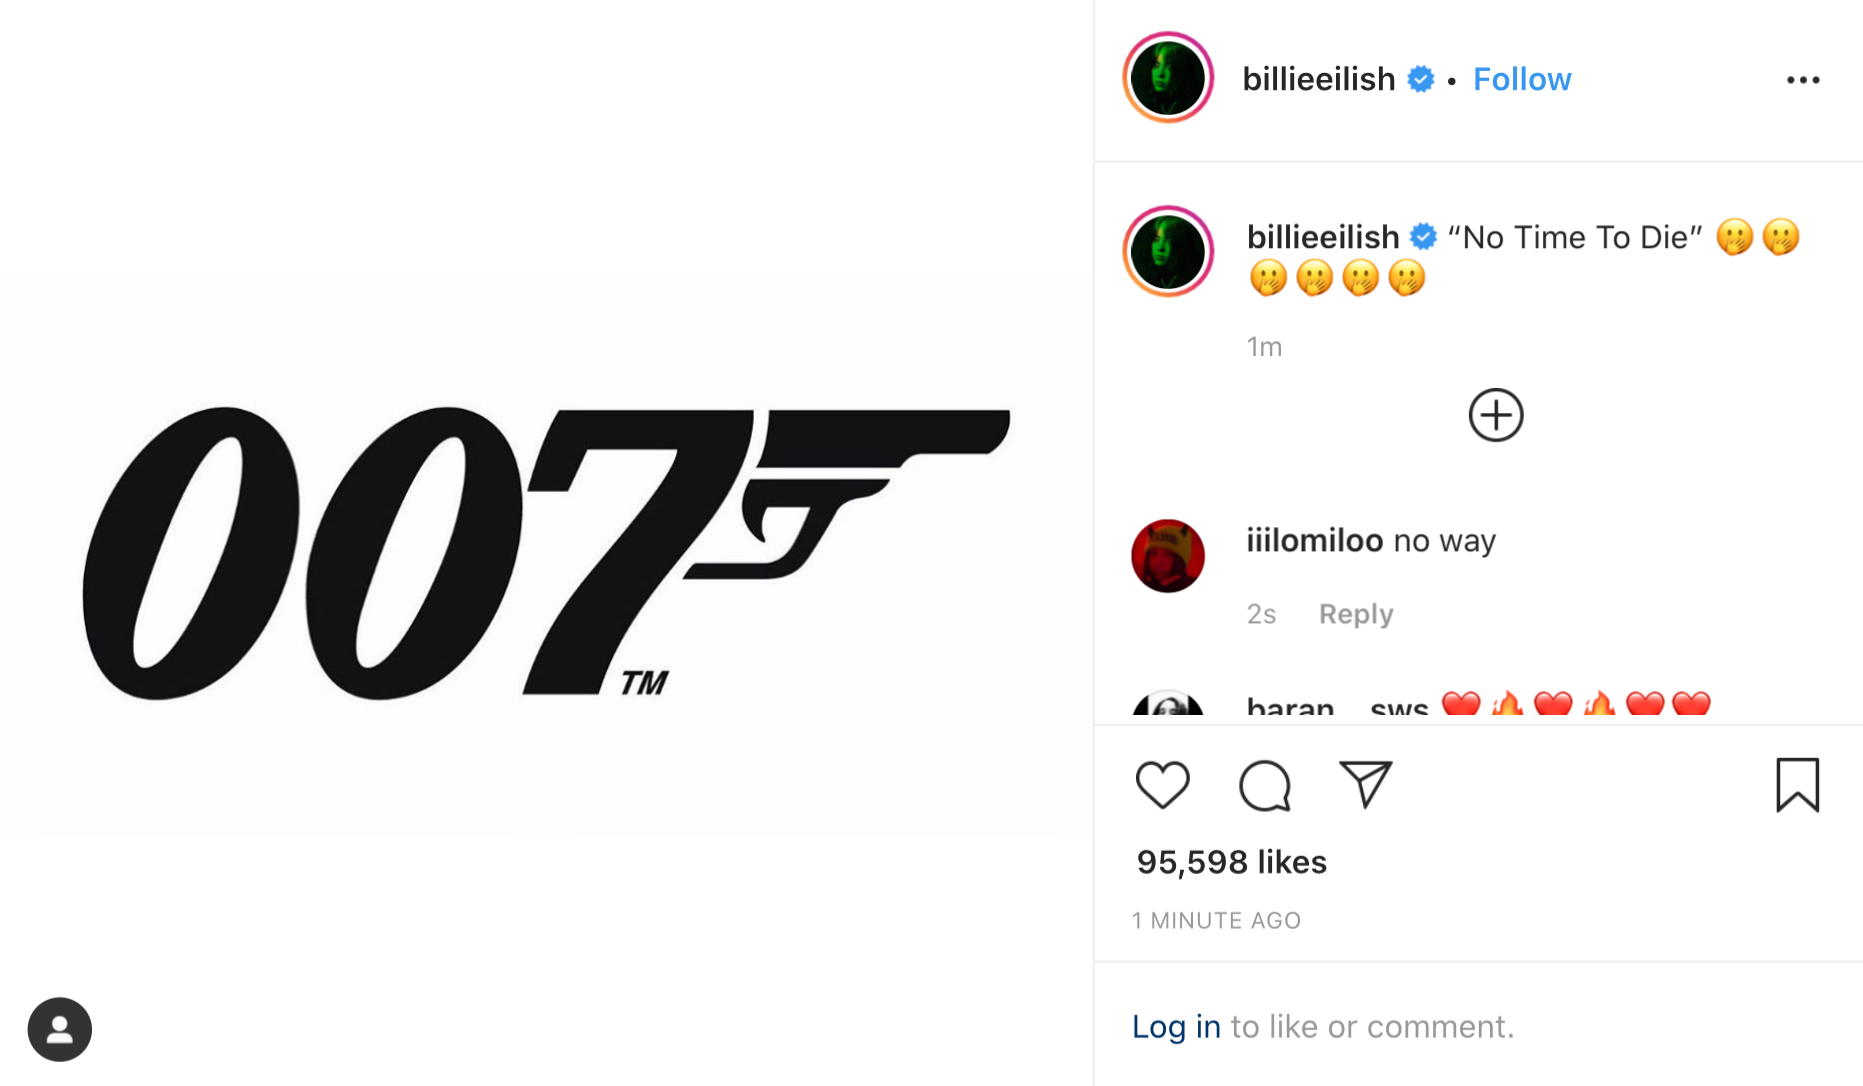This screenshot has width=1863, height=1086.
Task: Open iiilomiloo commenter profile picture
Action: click(x=1168, y=556)
